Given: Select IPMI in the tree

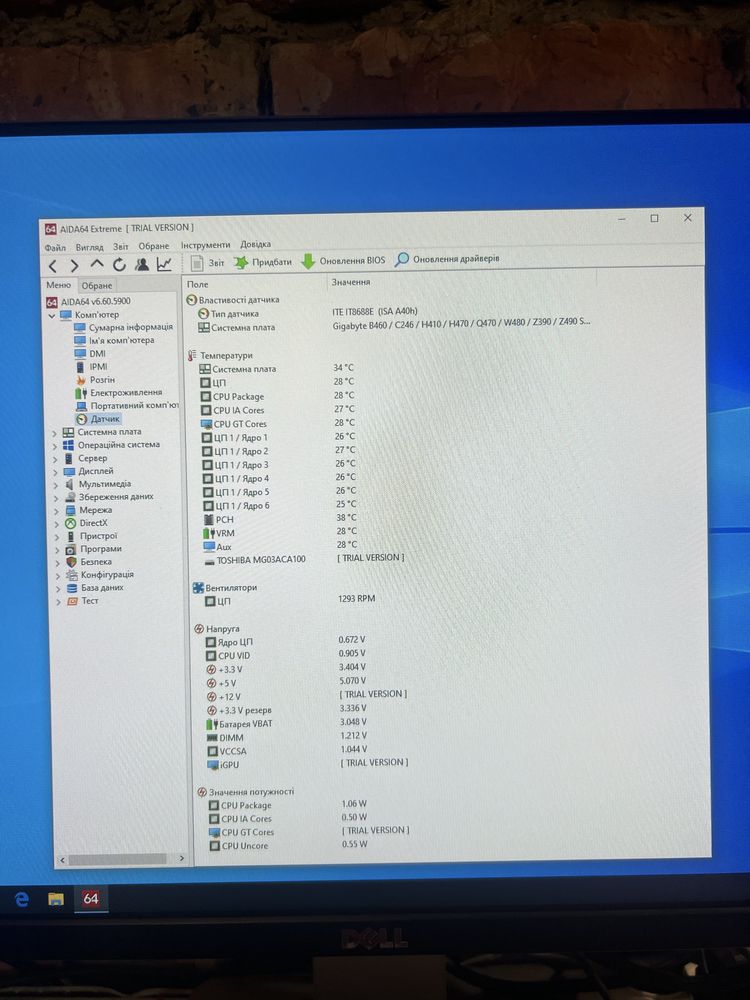Looking at the screenshot, I should (x=91, y=367).
